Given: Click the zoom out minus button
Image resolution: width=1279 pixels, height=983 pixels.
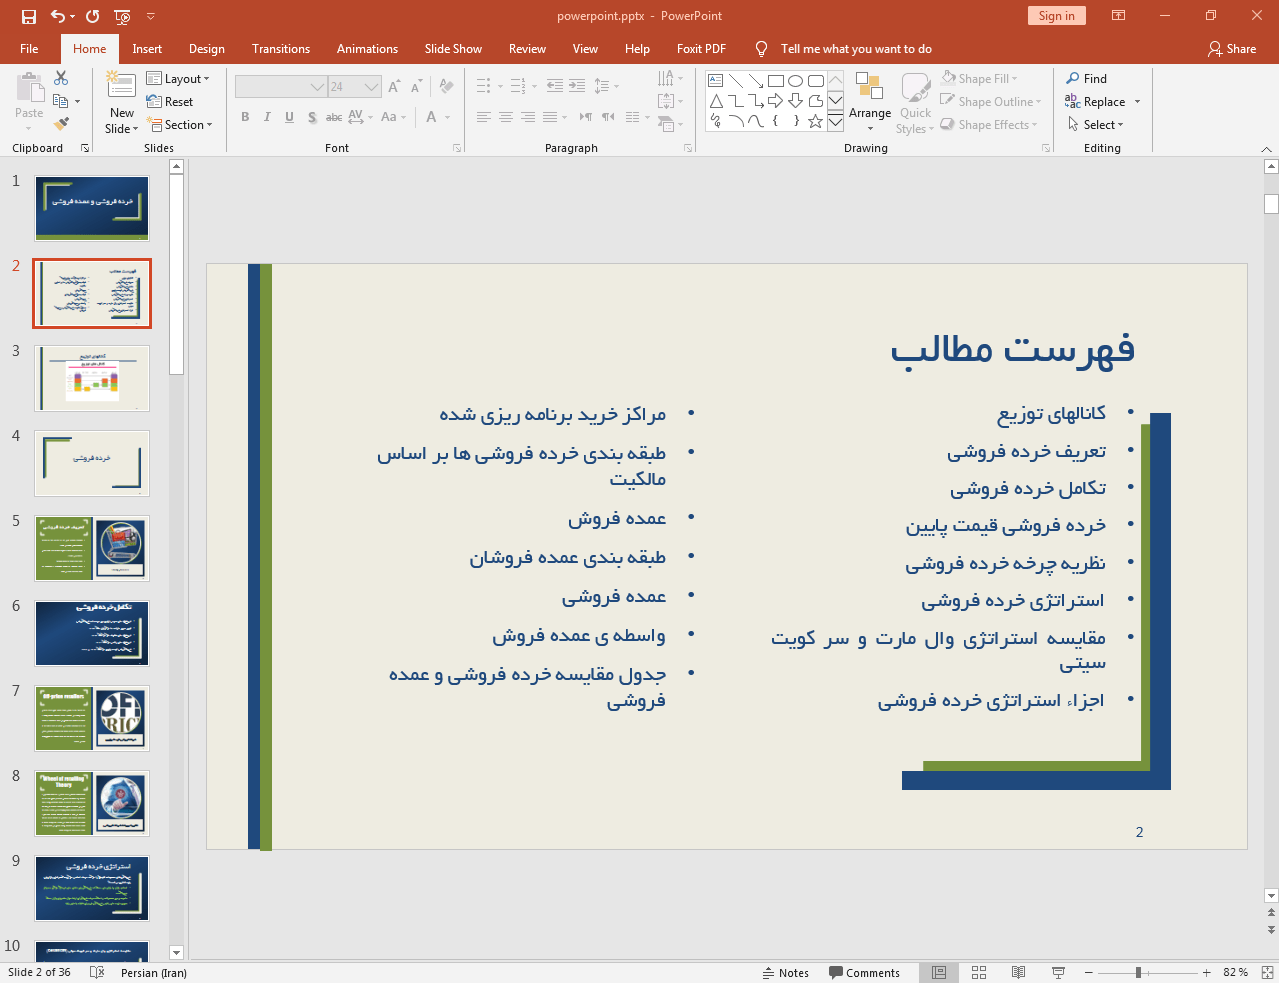Looking at the screenshot, I should (1088, 972).
